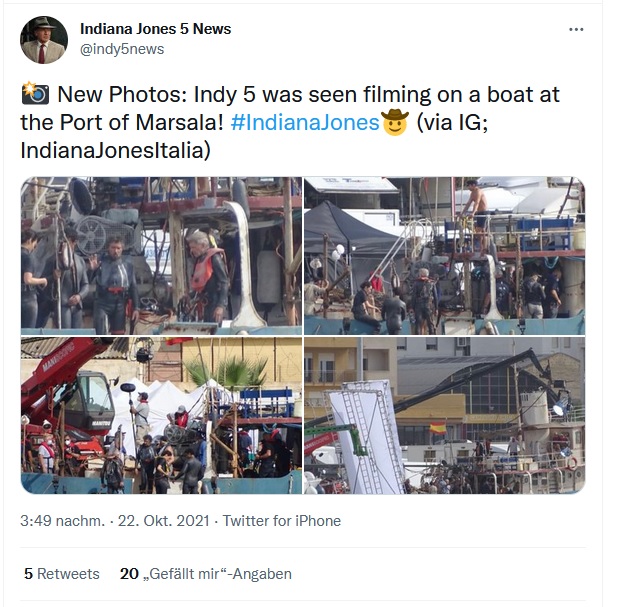Click the retweet count number 5
Screen dimensions: 630x607
click(28, 574)
